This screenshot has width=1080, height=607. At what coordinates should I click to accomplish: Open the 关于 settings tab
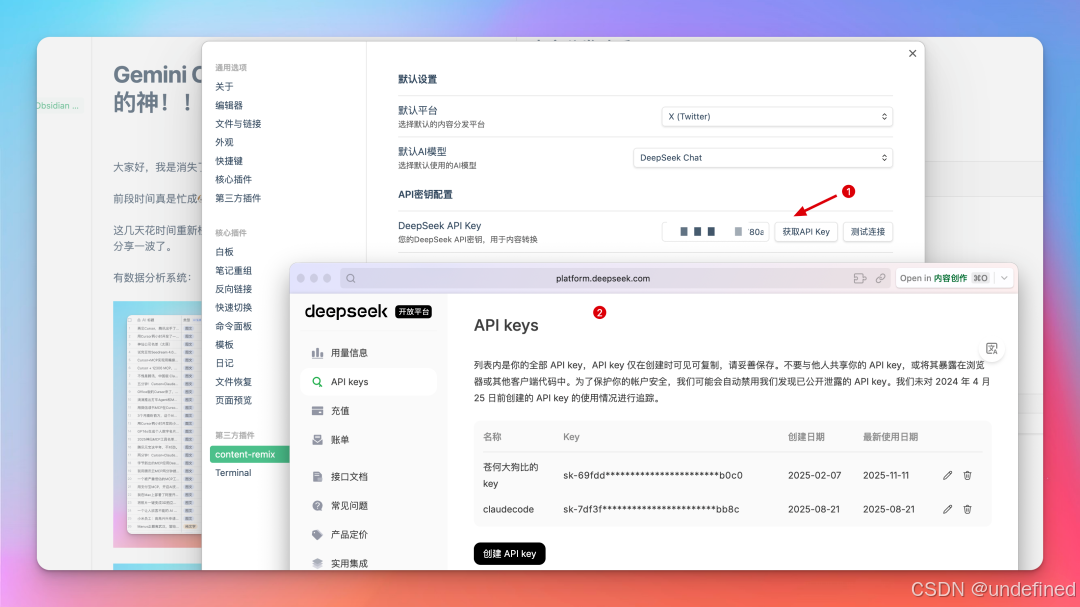pyautogui.click(x=224, y=87)
